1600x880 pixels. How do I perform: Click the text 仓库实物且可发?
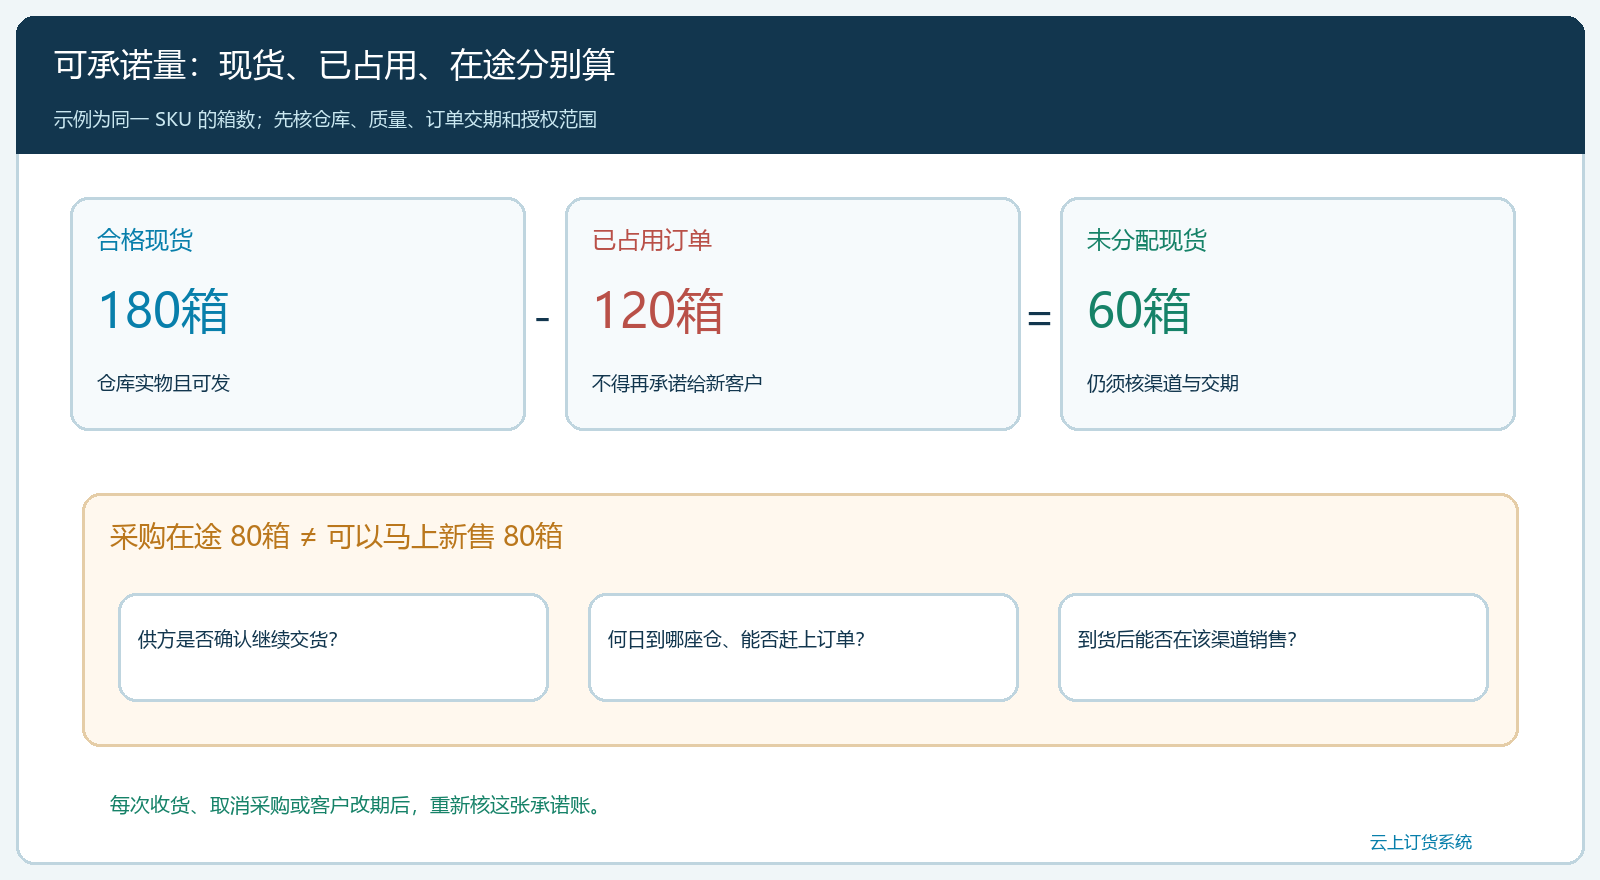164,383
